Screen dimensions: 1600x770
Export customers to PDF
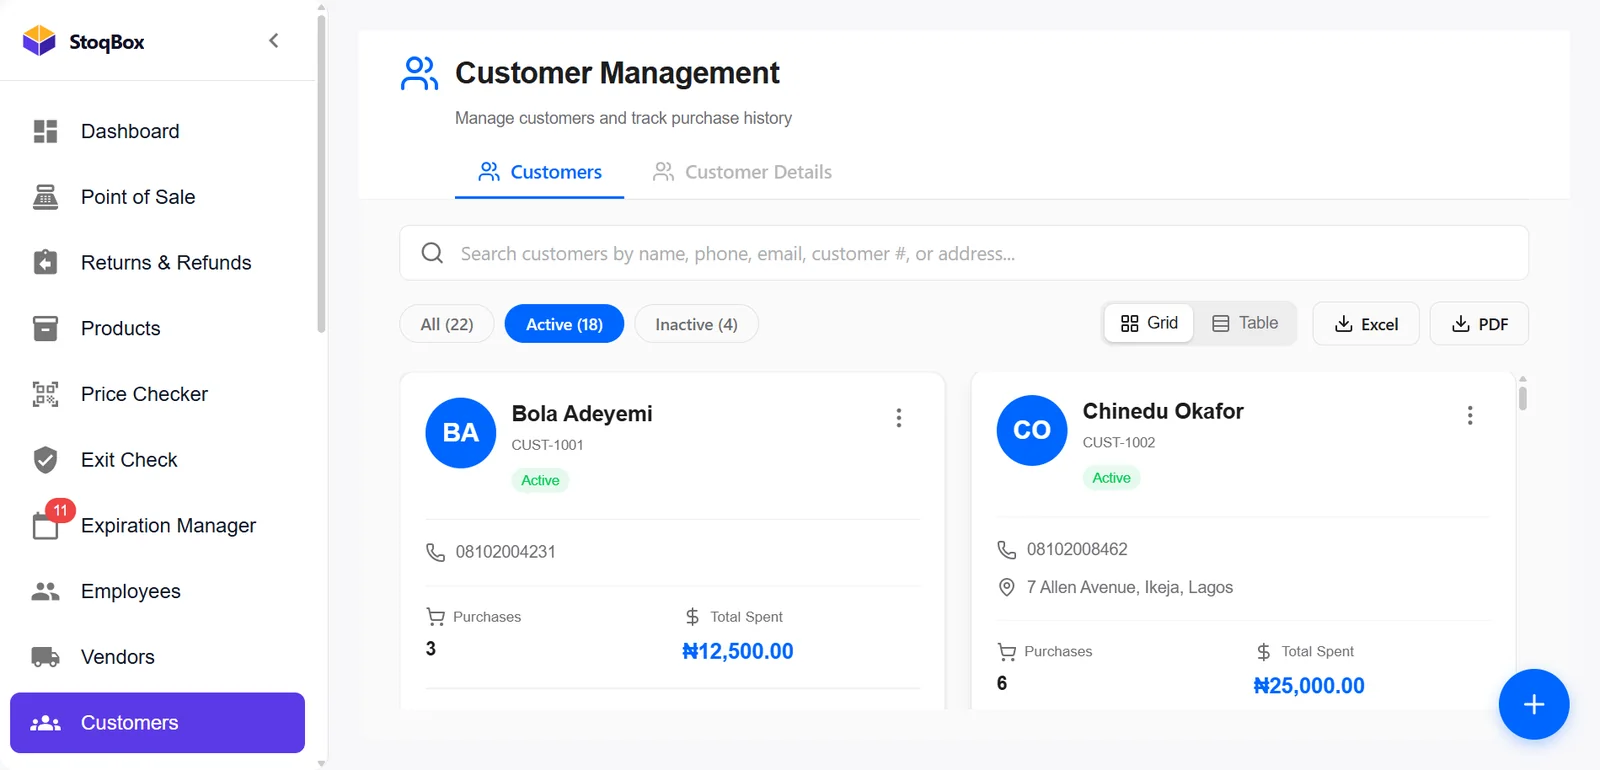pos(1479,324)
